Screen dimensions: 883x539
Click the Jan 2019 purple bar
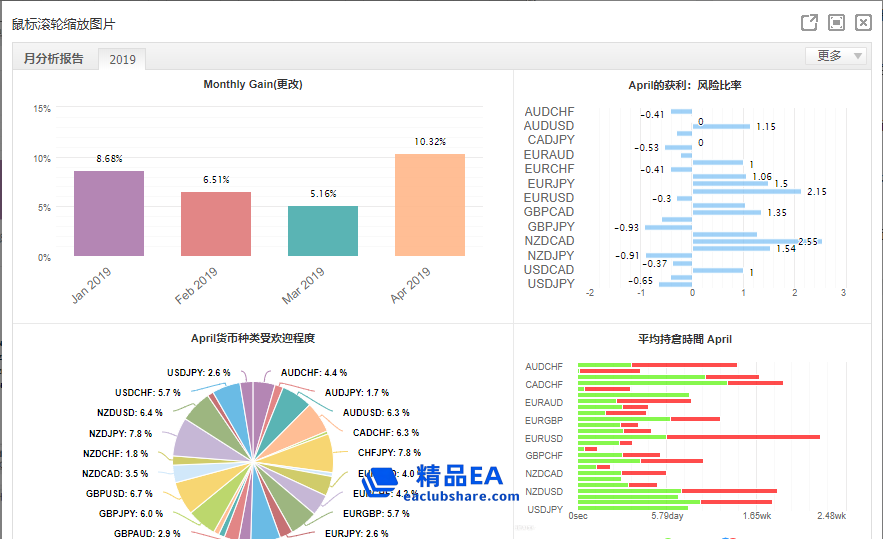click(109, 213)
